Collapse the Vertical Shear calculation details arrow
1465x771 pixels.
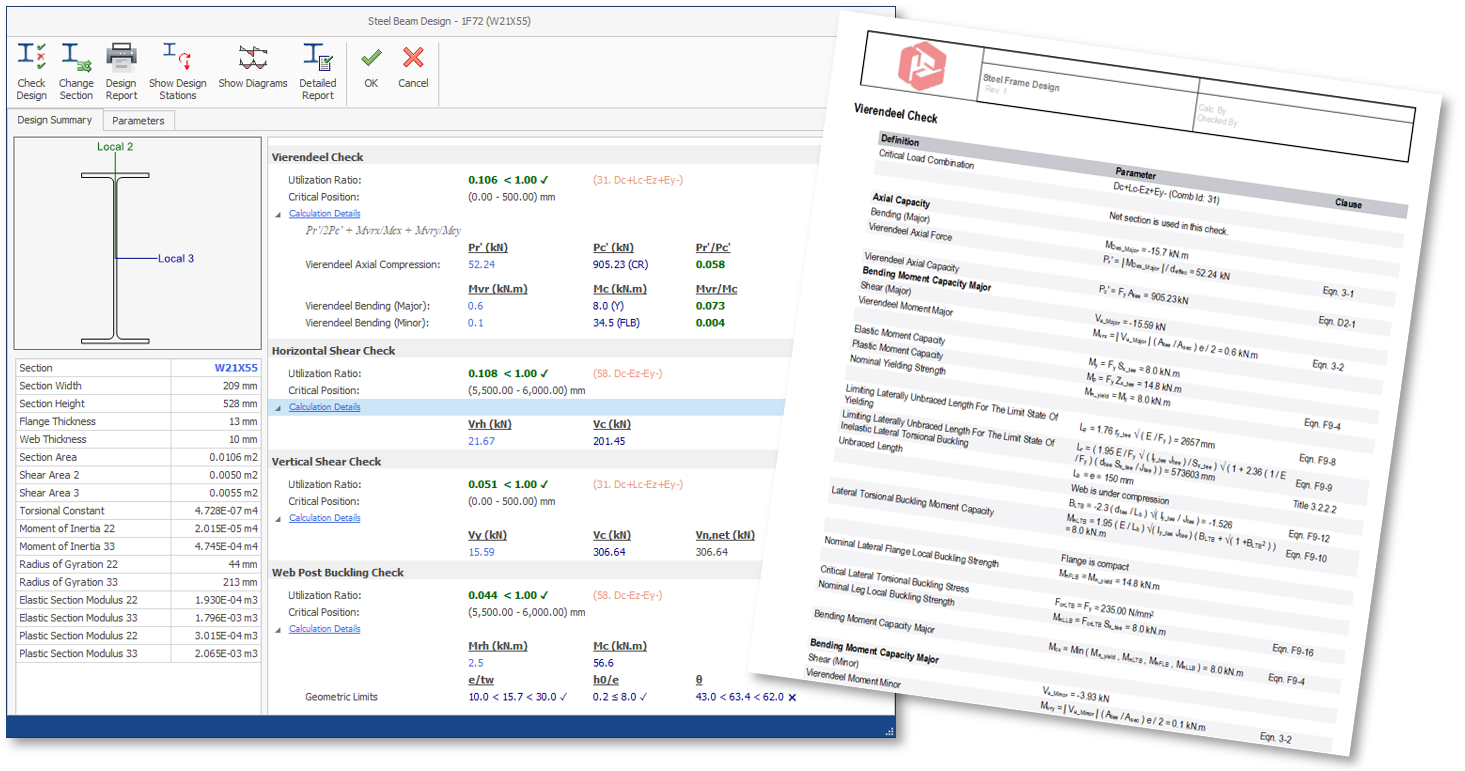tap(278, 519)
